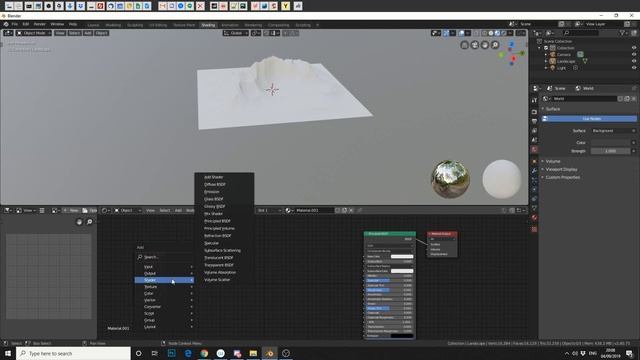Expand the Viewport Display panel
This screenshot has height=360, width=640.
coord(561,169)
